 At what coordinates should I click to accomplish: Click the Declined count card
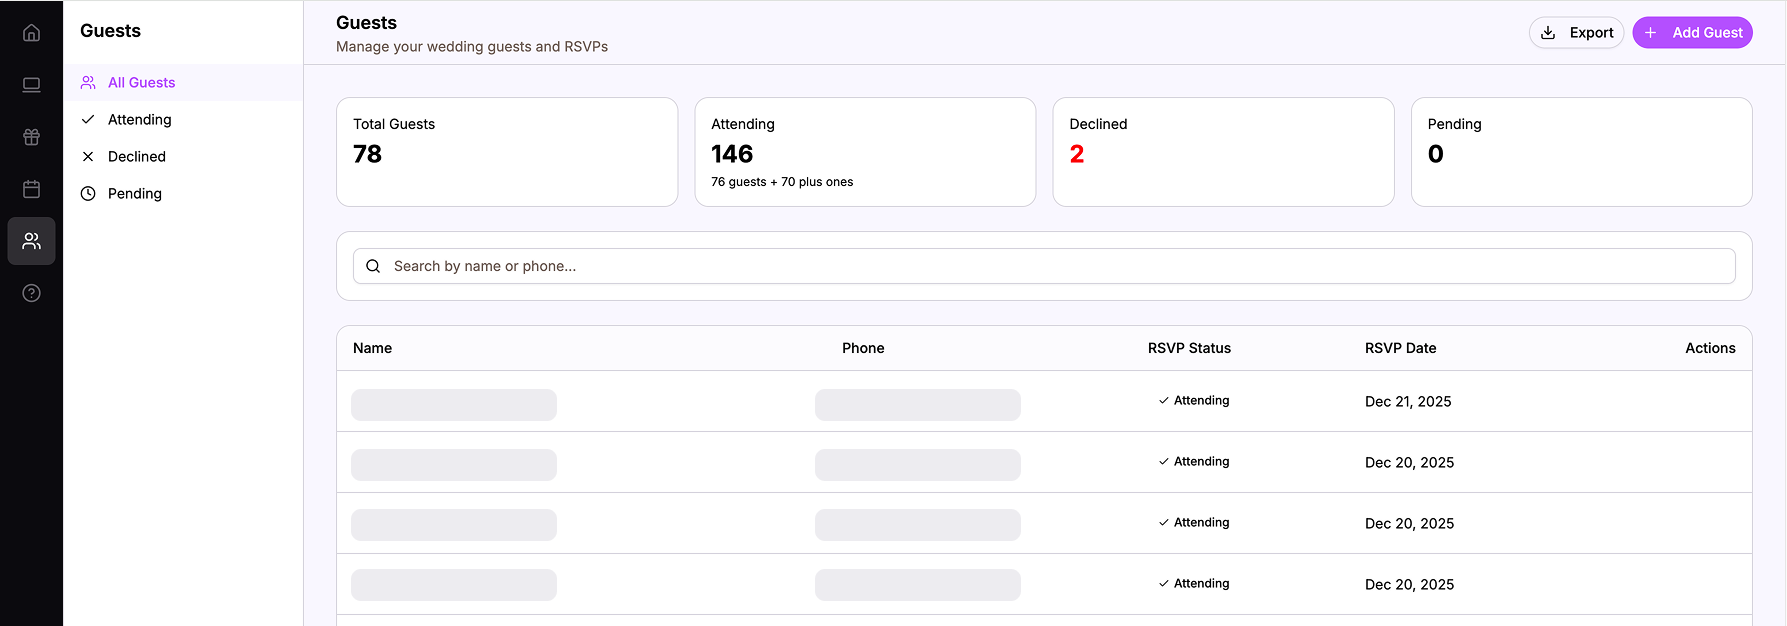pos(1223,152)
